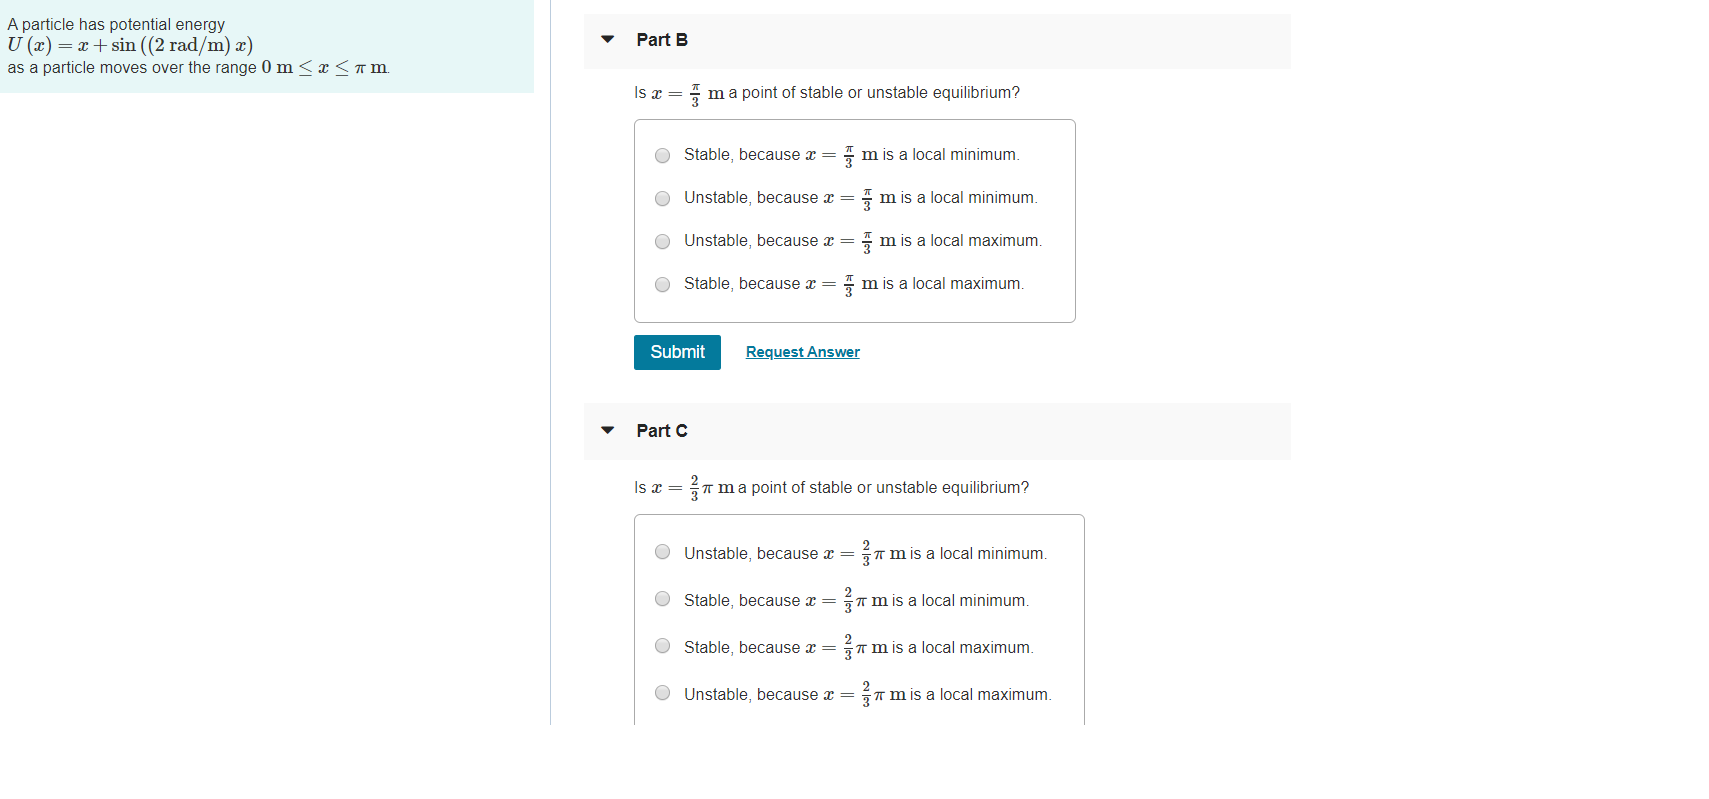Click the Part C disclosure triangle
Screen dimensions: 1709x799
(607, 430)
